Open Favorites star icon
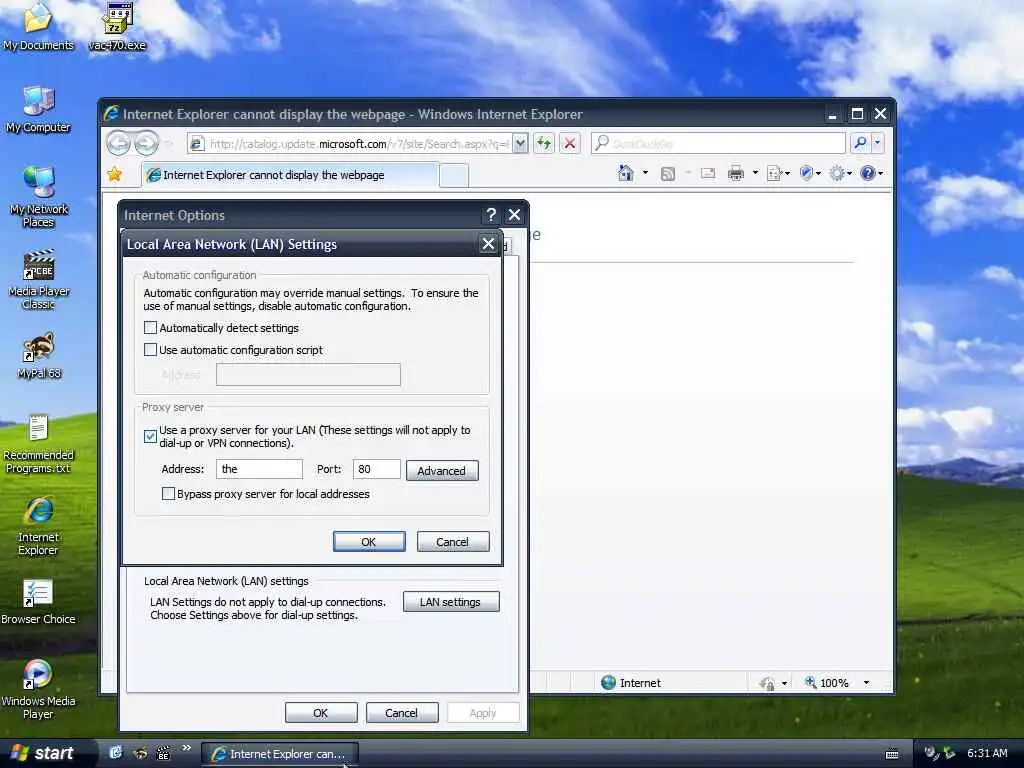Viewport: 1024px width, 768px height. click(115, 174)
